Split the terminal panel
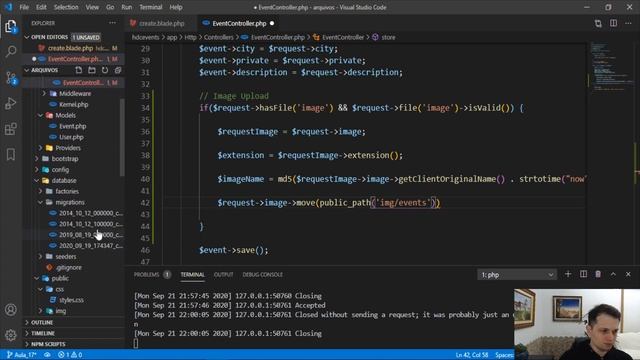Screen dimensions: 640x360 pos(583,274)
